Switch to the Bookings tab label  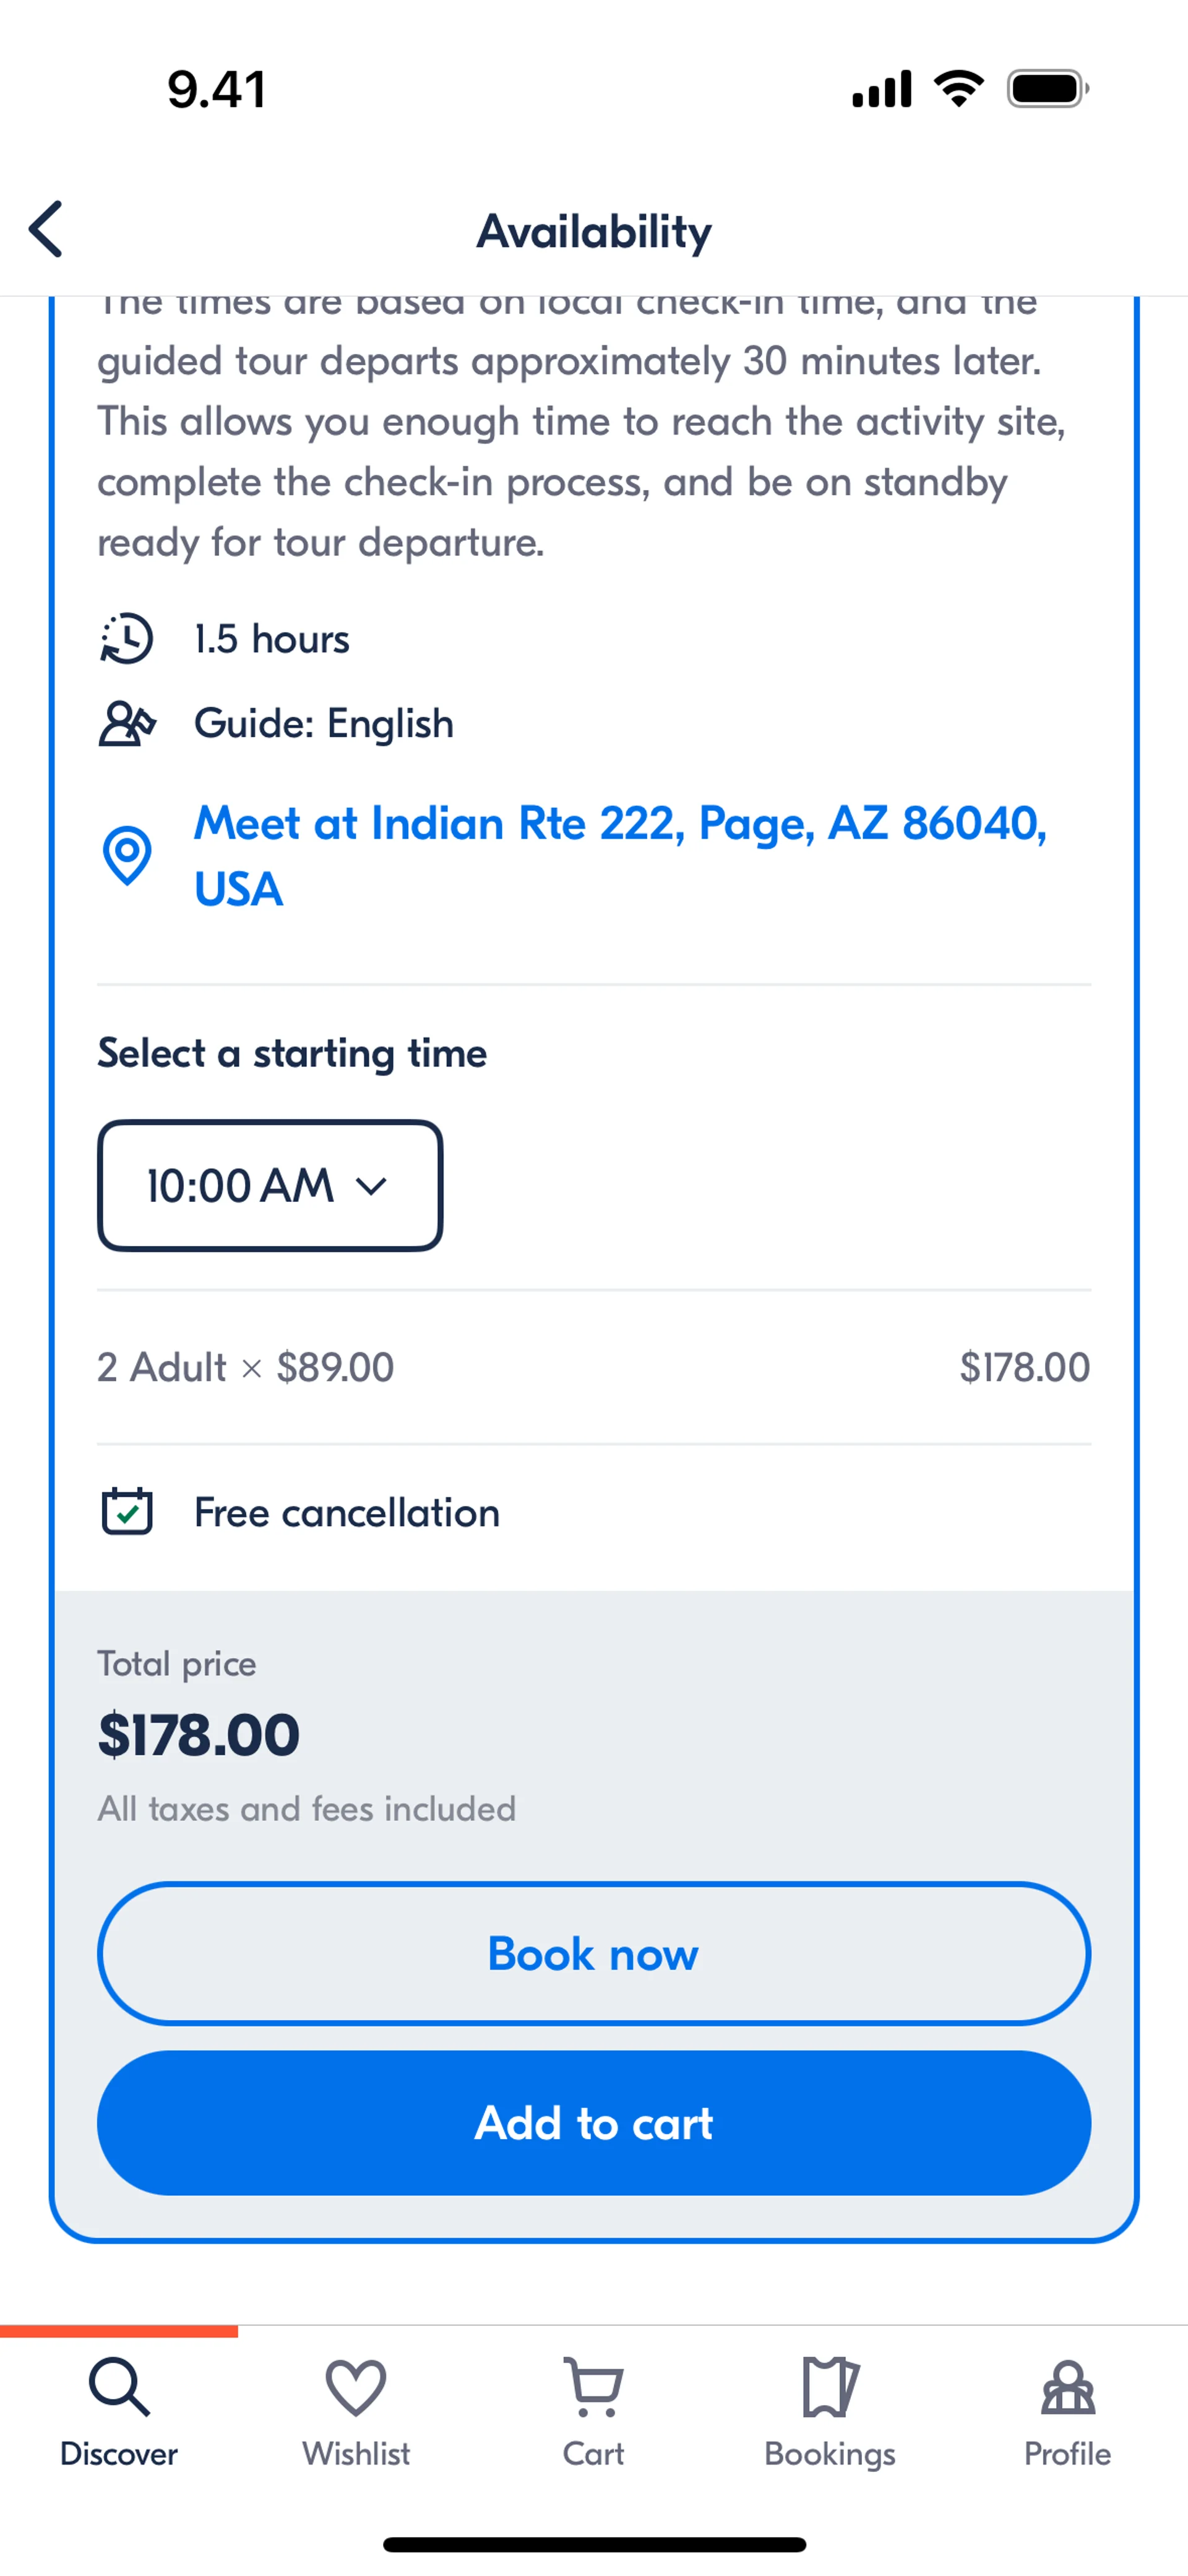click(x=830, y=2453)
